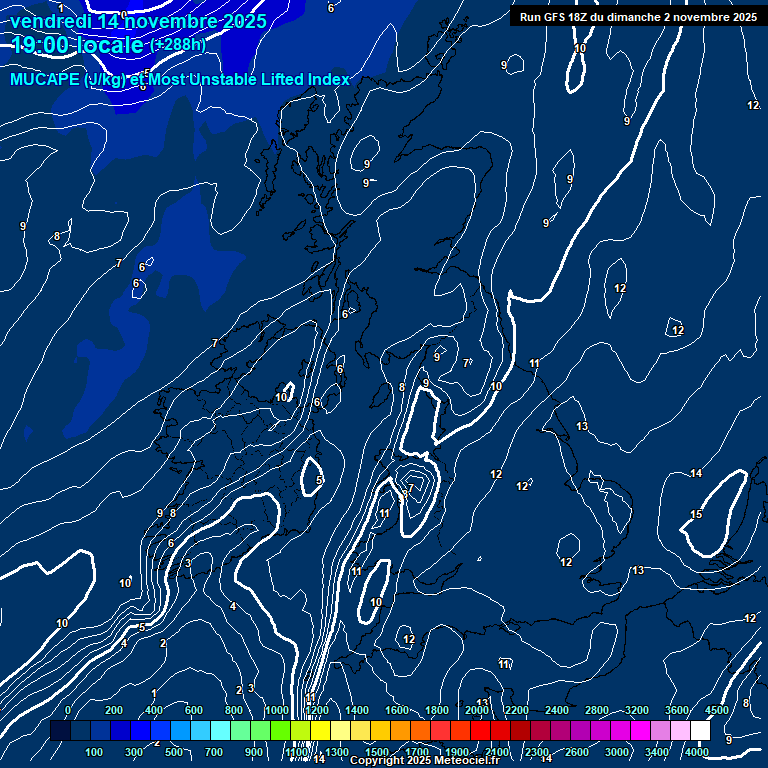The image size is (768, 768).
Task: Click the legend value '3600'
Action: click(677, 710)
